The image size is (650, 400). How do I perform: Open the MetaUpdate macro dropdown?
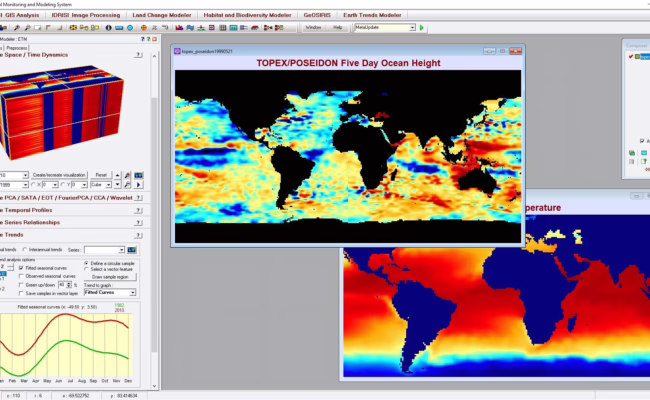click(412, 28)
